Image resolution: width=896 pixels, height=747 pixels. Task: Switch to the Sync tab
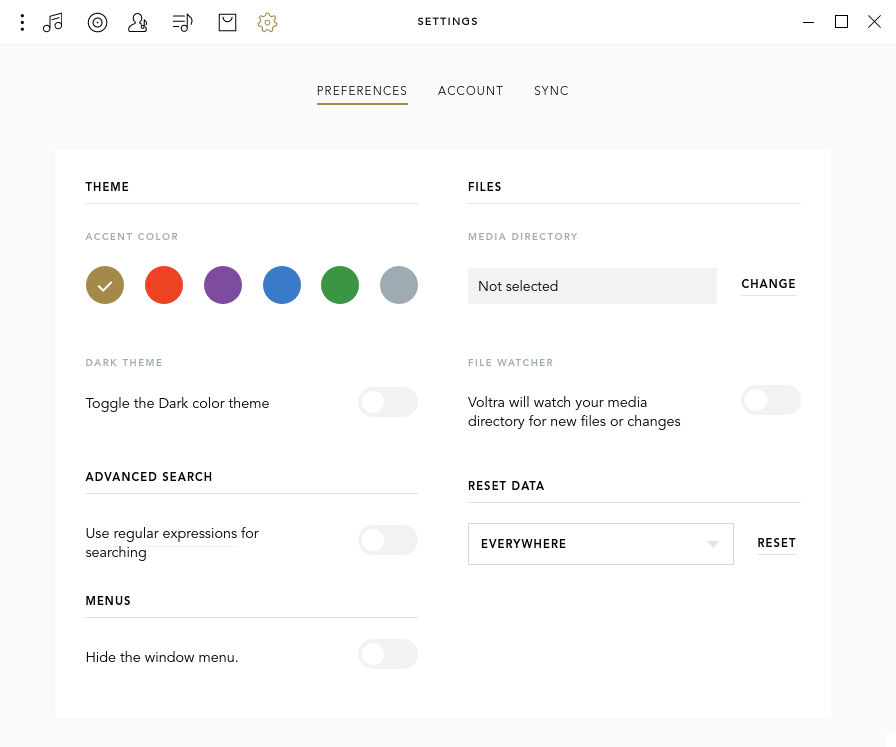tap(551, 91)
